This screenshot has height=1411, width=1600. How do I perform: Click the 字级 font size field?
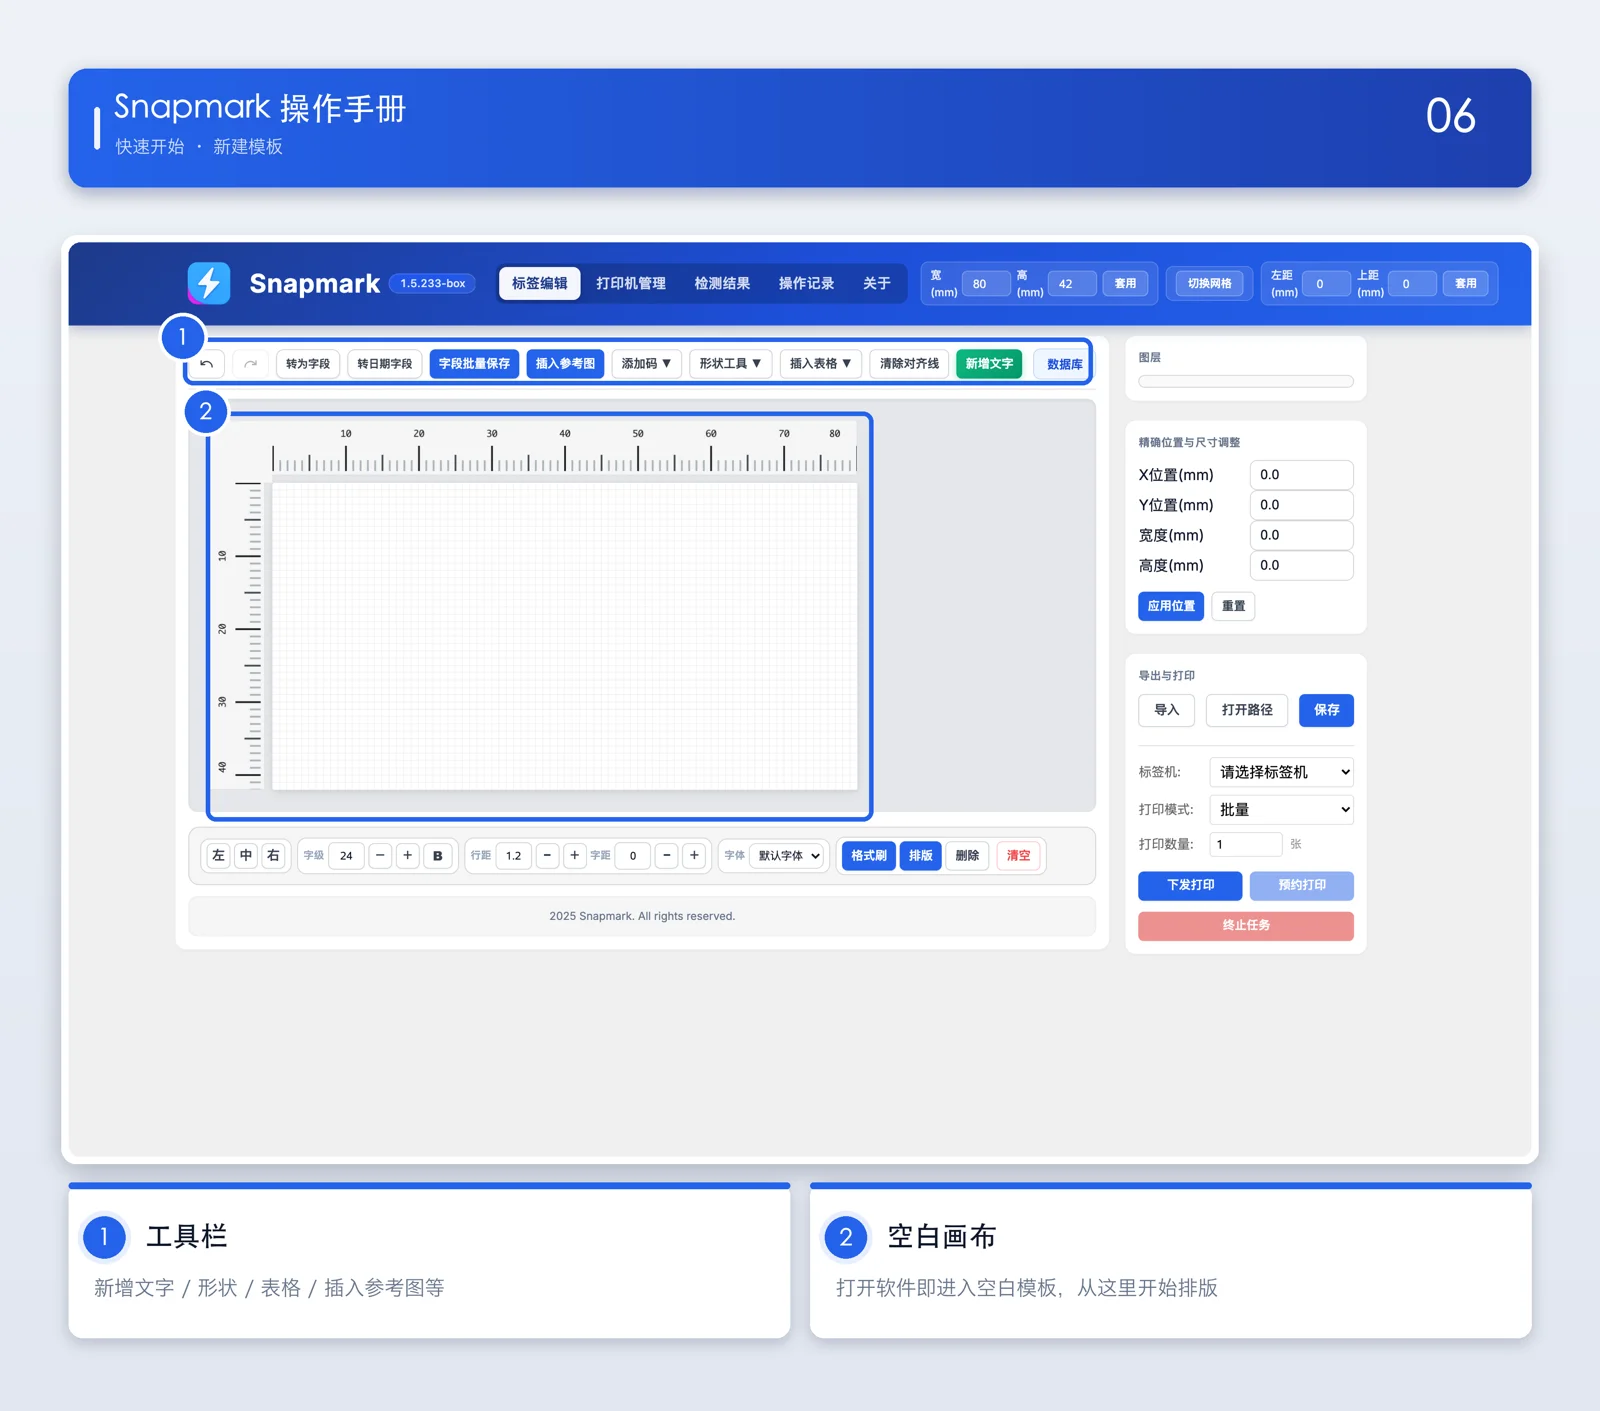click(x=346, y=856)
